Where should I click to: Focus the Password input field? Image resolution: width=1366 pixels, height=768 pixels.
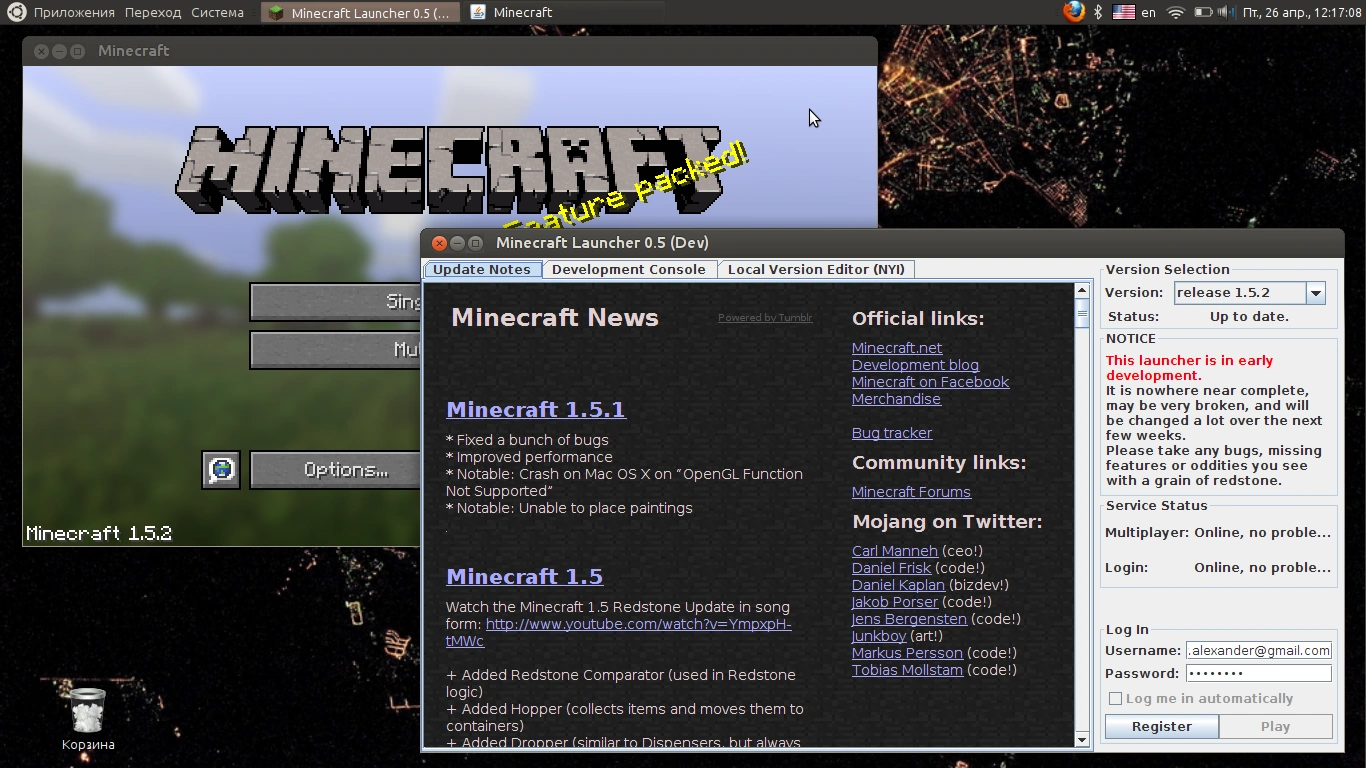pyautogui.click(x=1258, y=673)
